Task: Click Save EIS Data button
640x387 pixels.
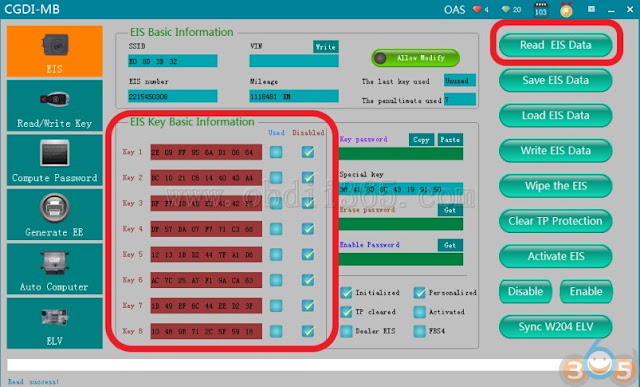Action: (x=556, y=80)
